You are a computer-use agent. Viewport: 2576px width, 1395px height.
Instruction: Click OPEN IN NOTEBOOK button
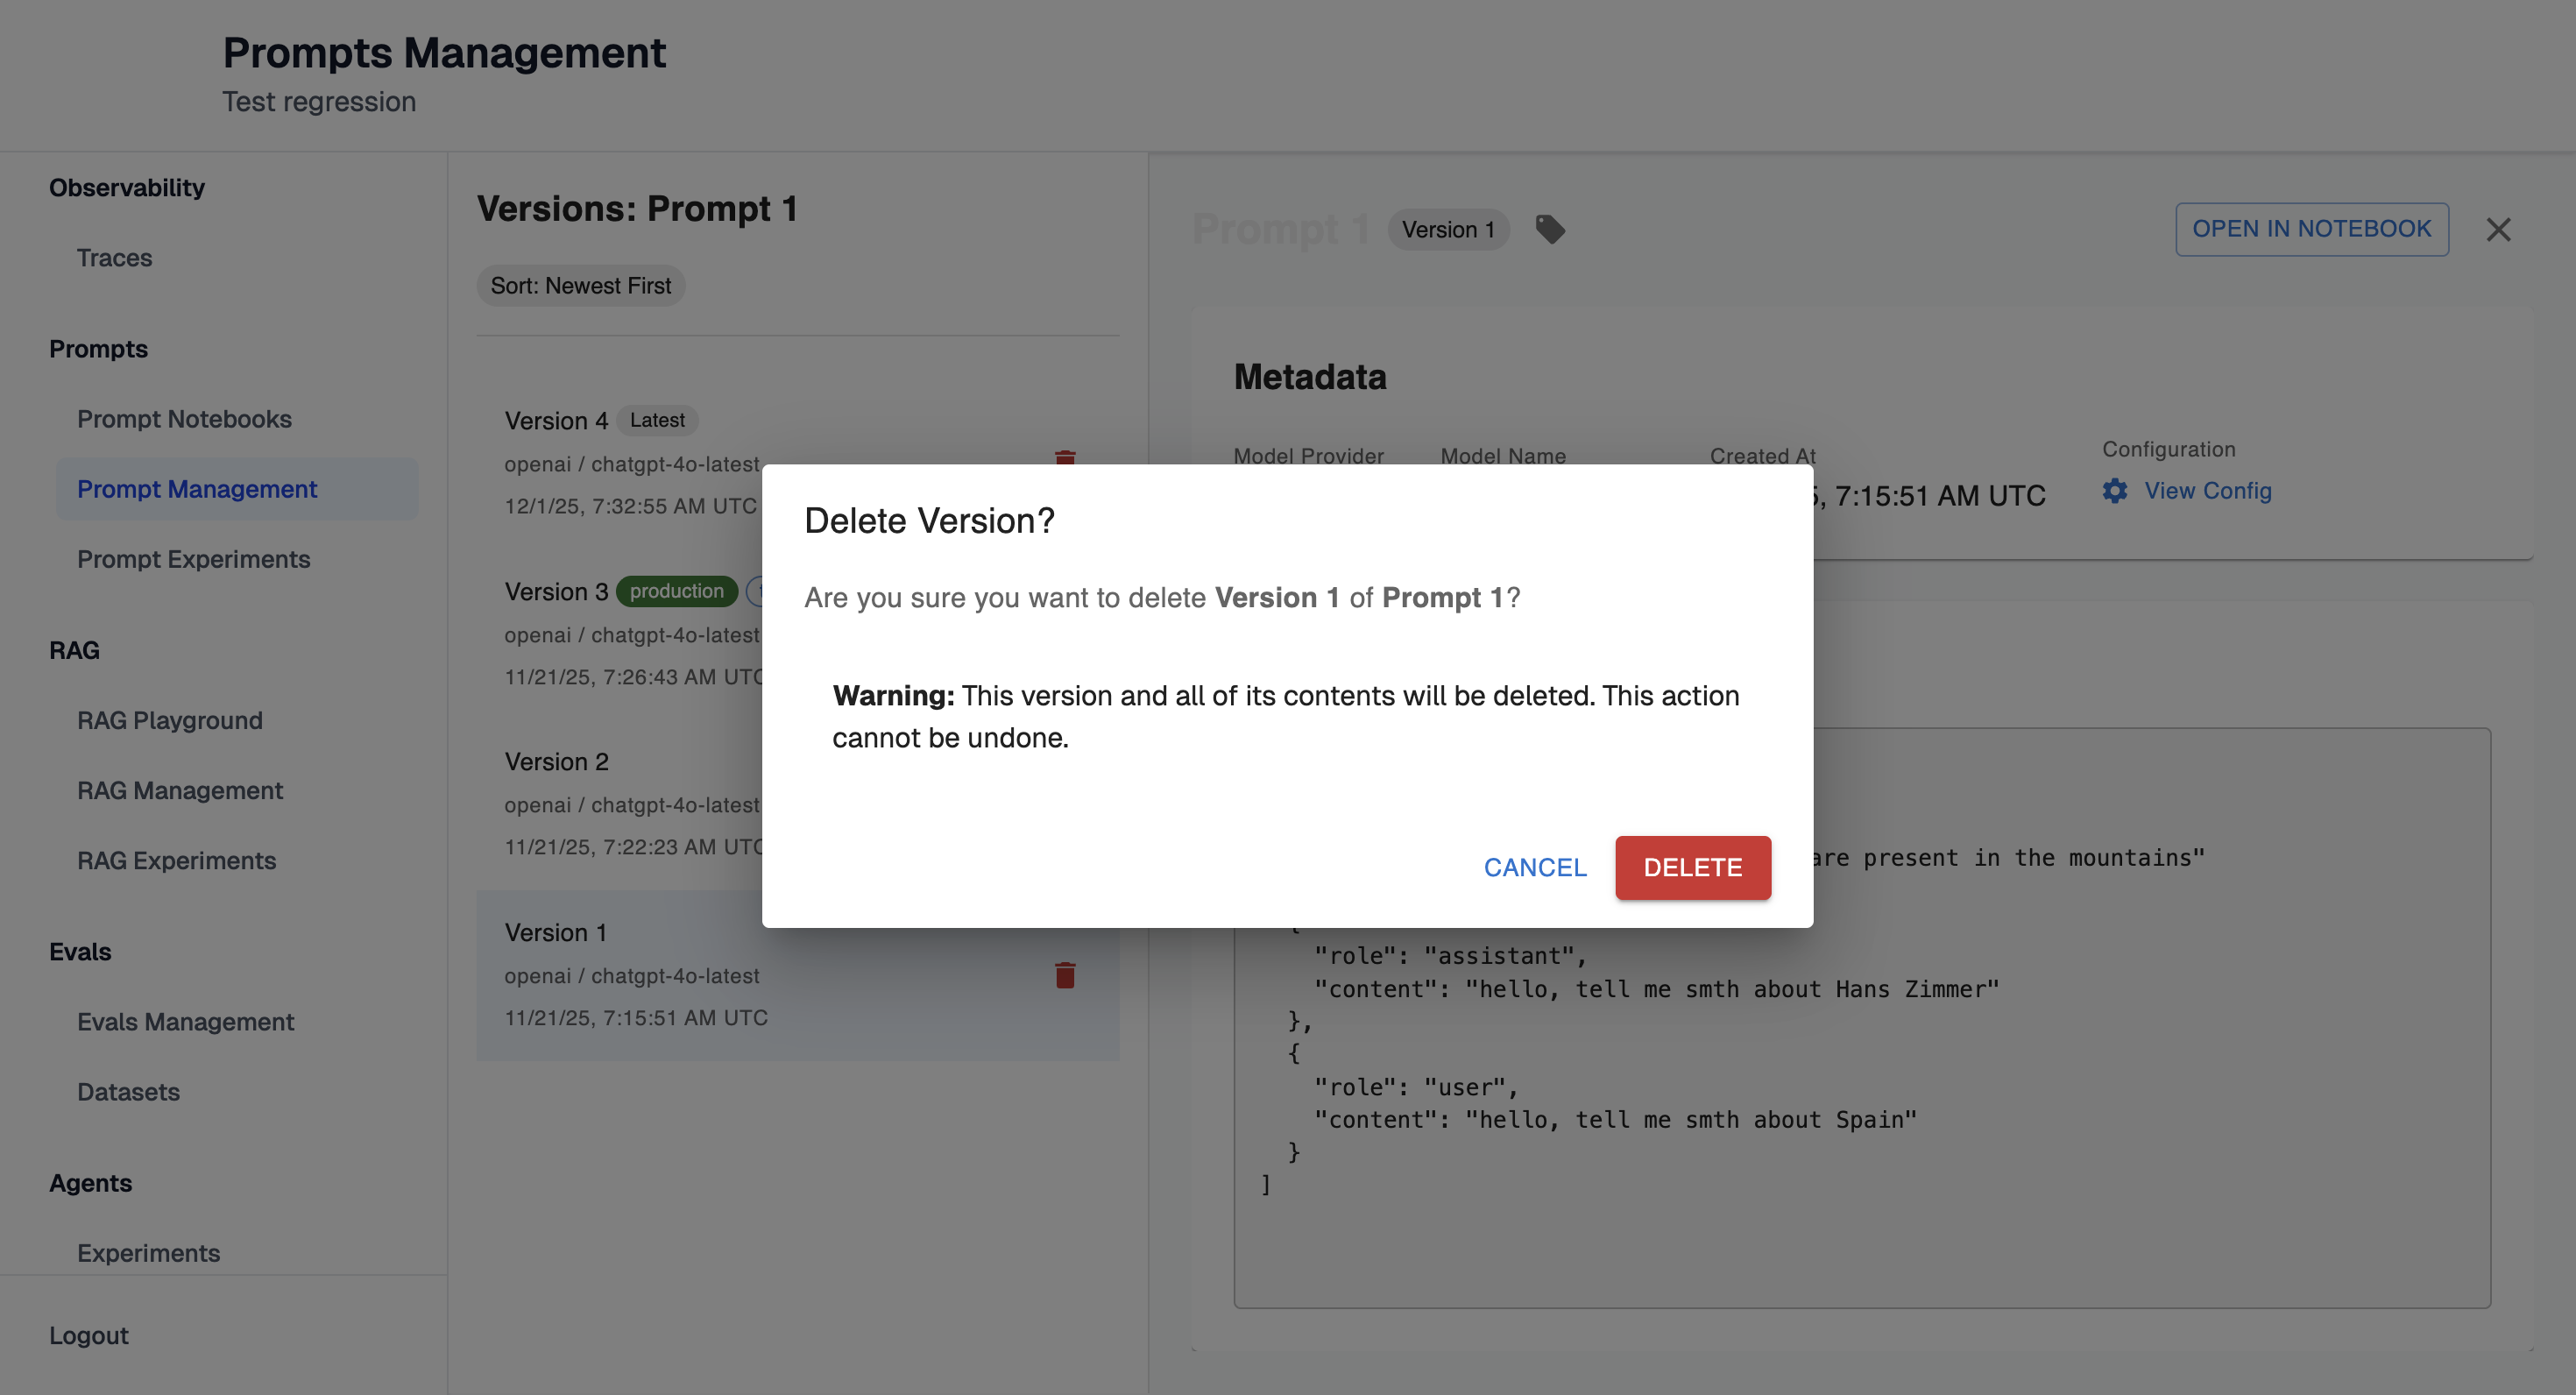pos(2311,229)
